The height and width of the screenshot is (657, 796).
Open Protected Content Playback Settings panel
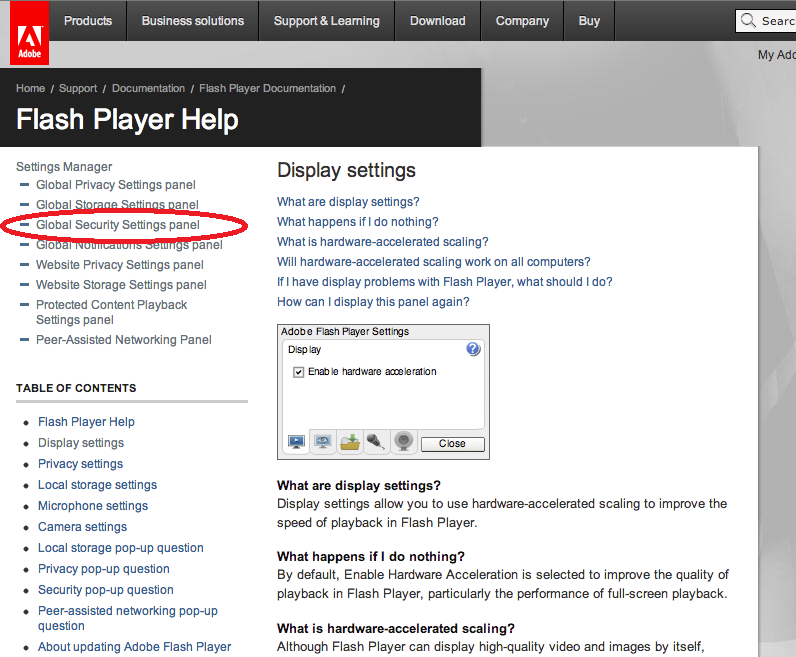pos(112,312)
